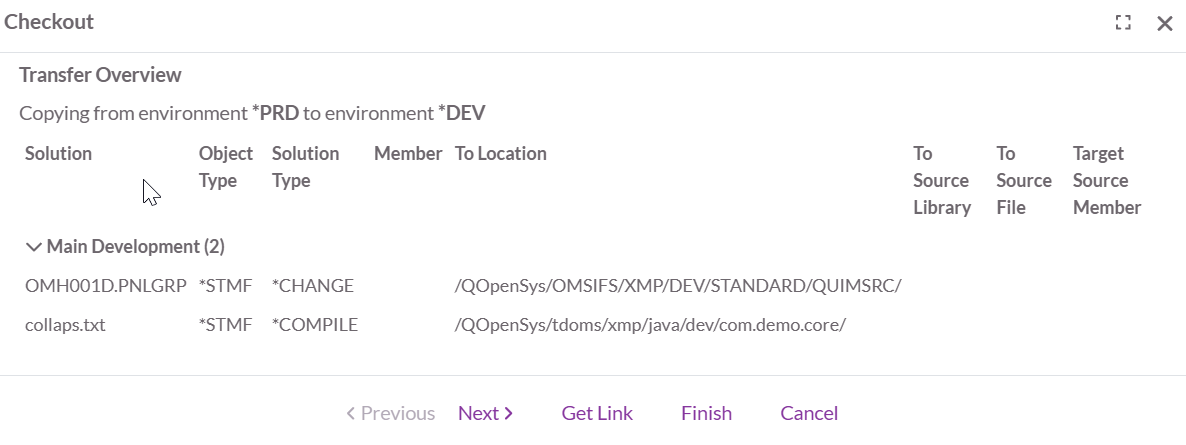Click the To Location column header

point(500,154)
